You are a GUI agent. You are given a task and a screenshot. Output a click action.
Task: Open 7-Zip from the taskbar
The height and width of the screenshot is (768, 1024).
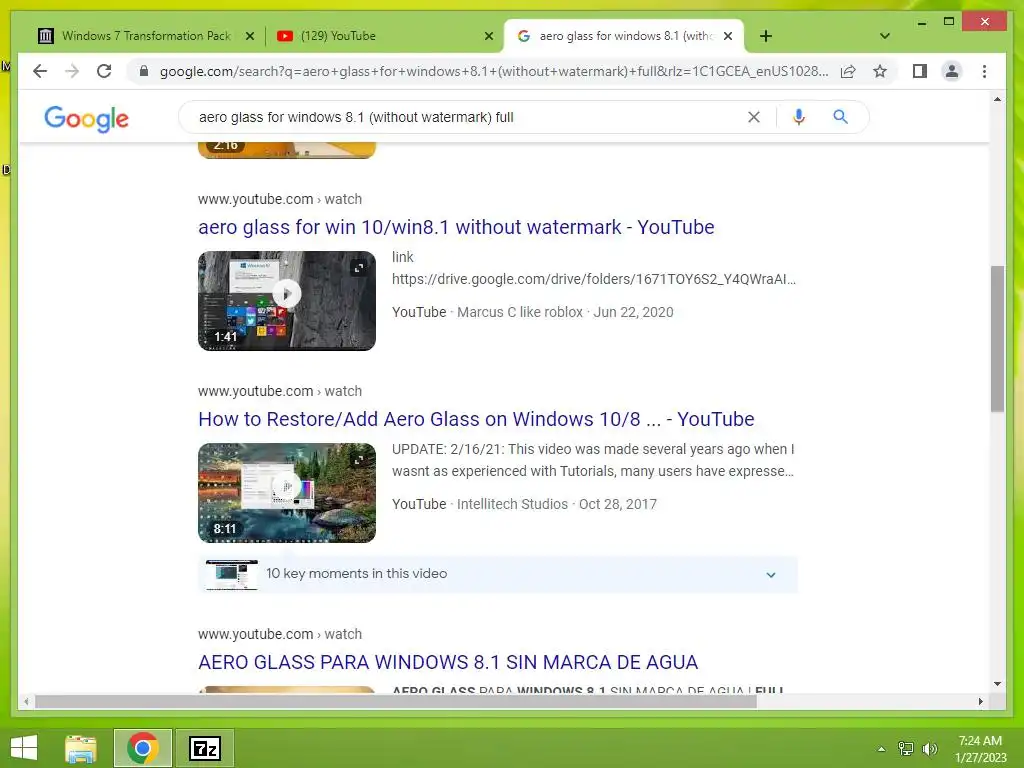[x=204, y=748]
